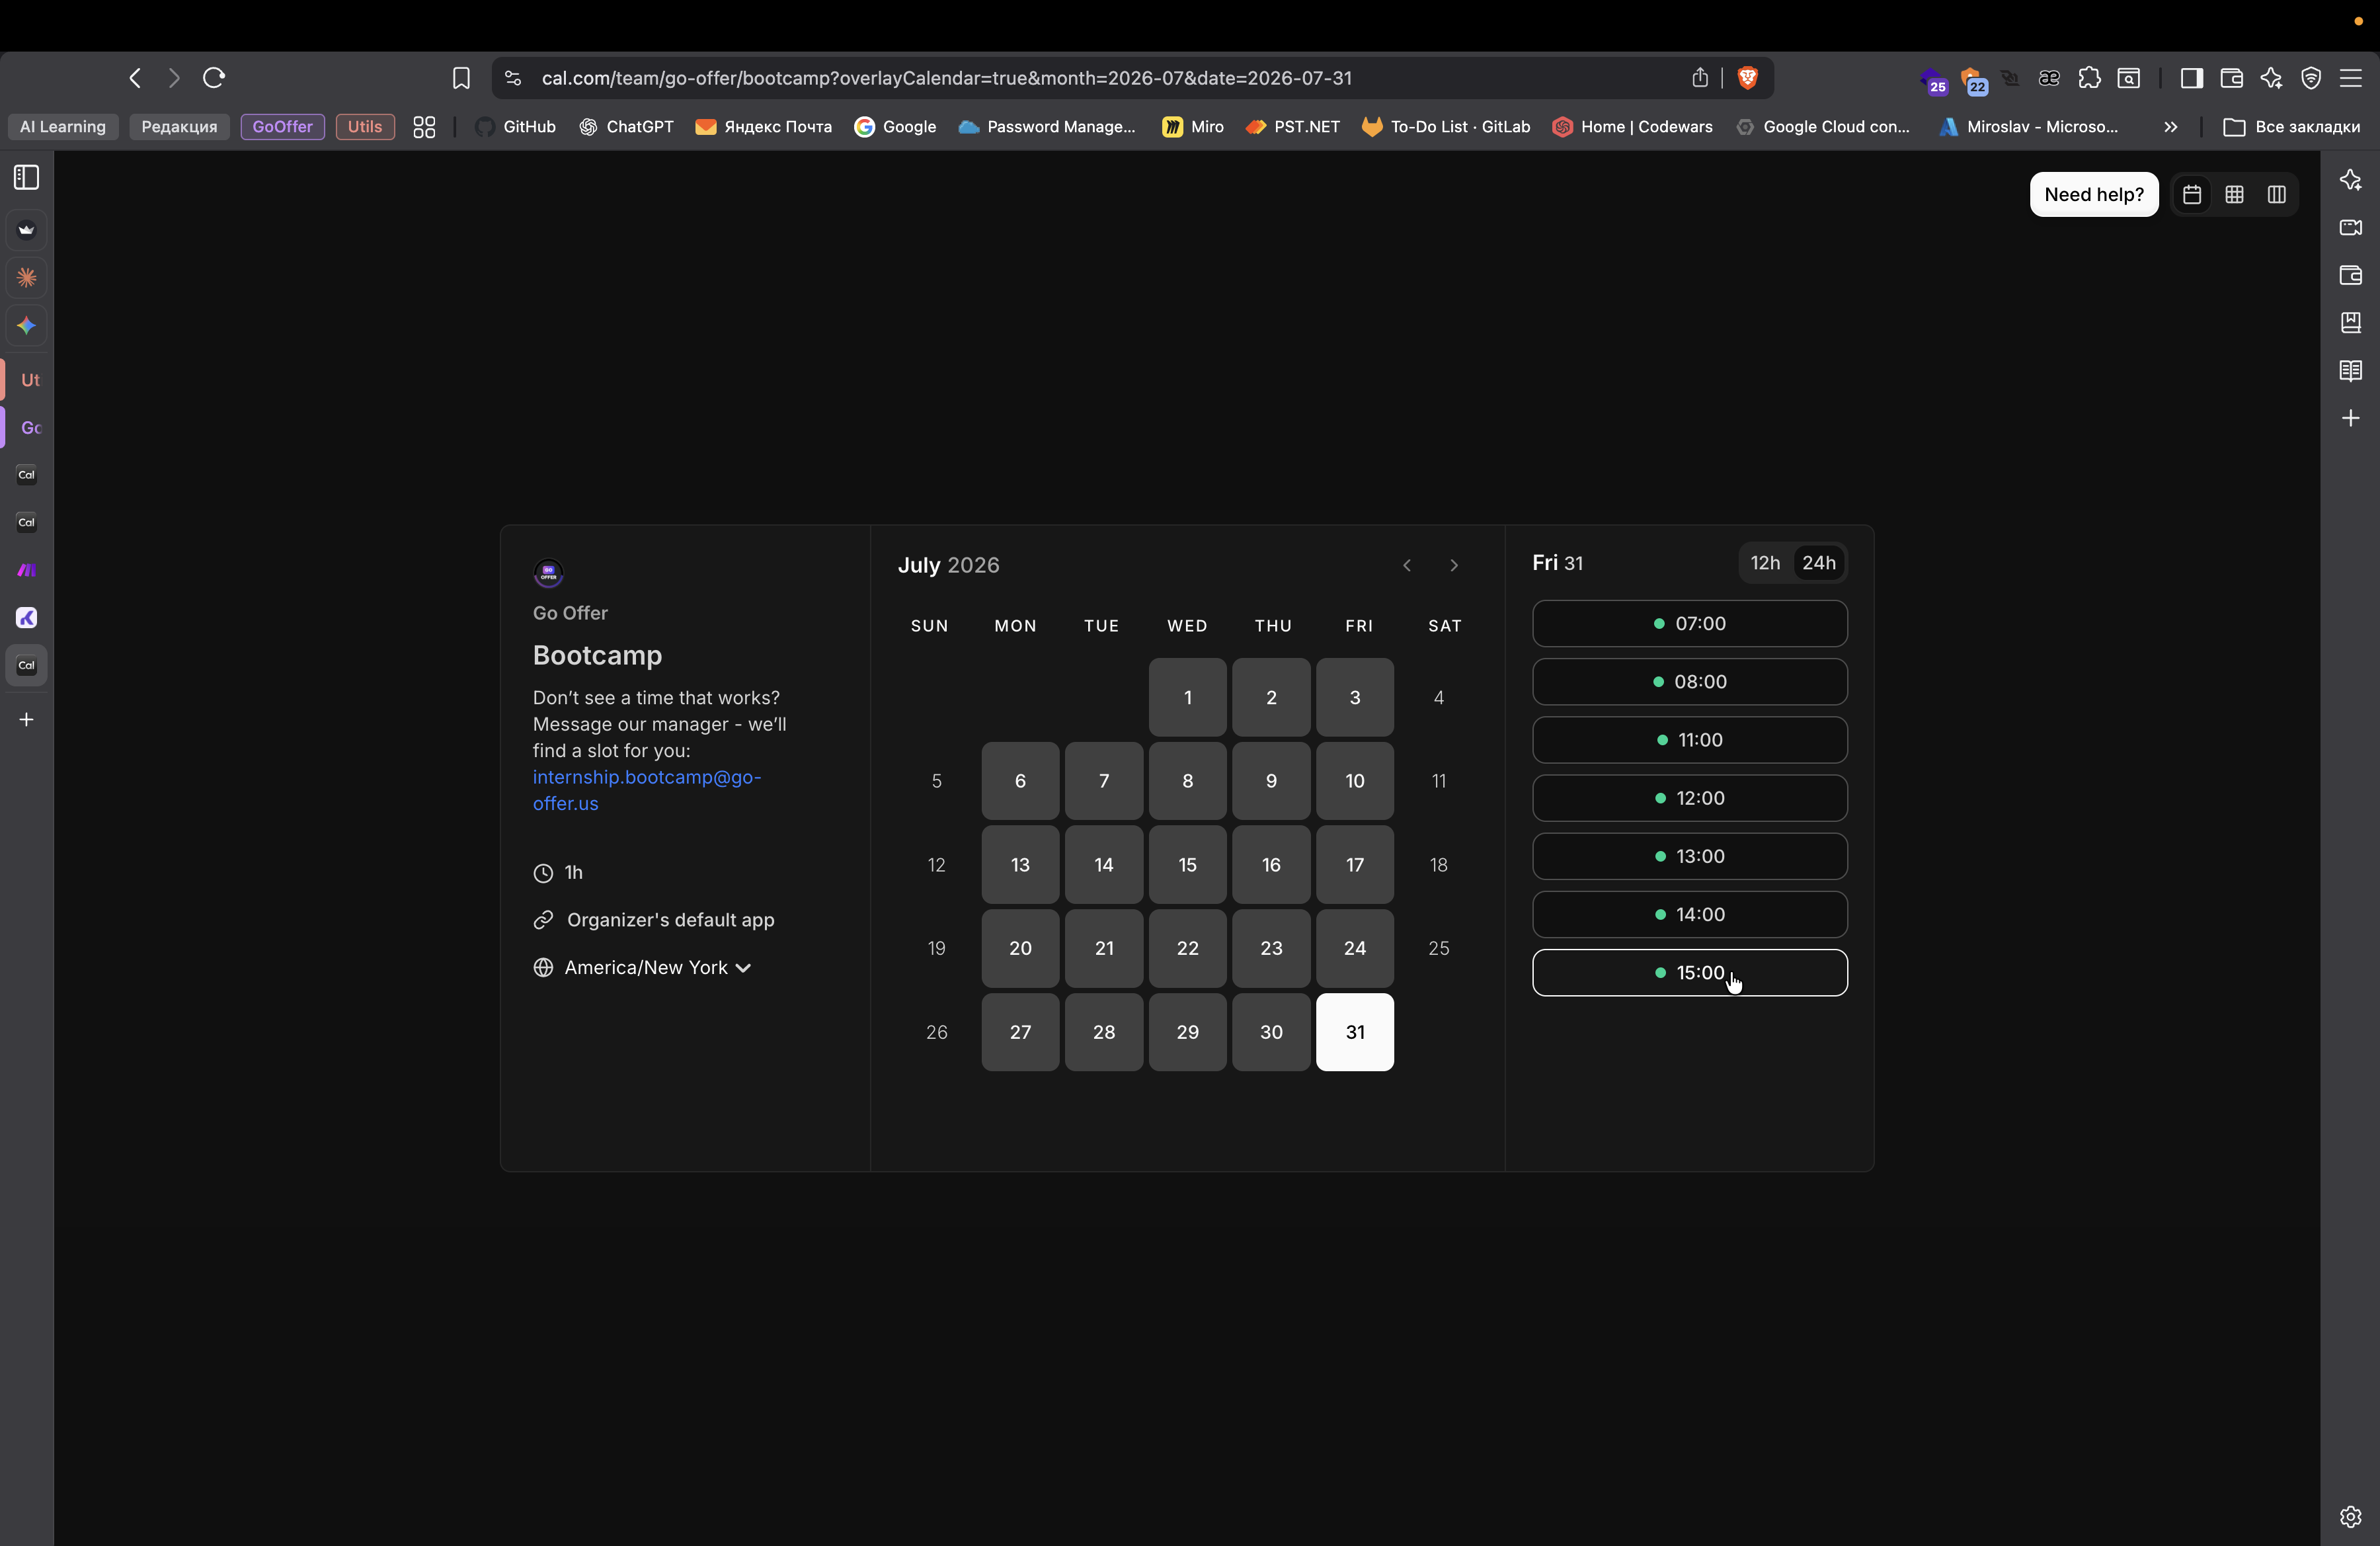Open the settings gear at the bottom right

coord(2350,1516)
